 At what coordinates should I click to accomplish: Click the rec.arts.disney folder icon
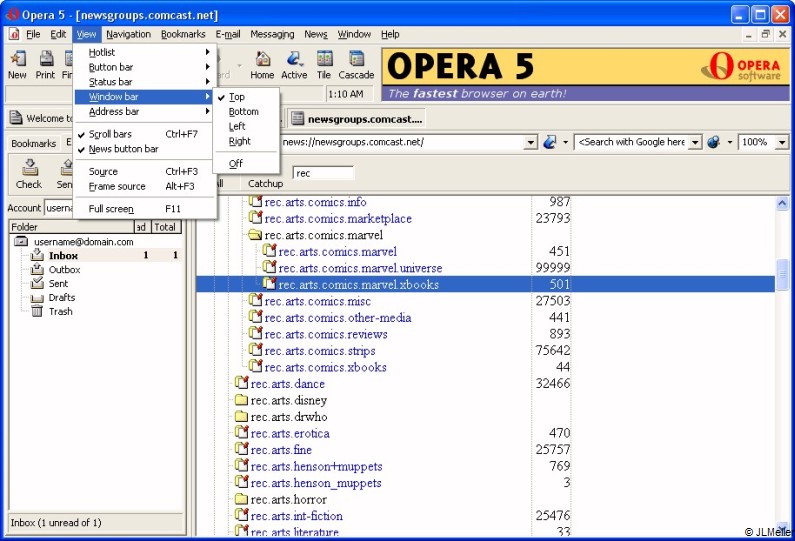tap(241, 401)
